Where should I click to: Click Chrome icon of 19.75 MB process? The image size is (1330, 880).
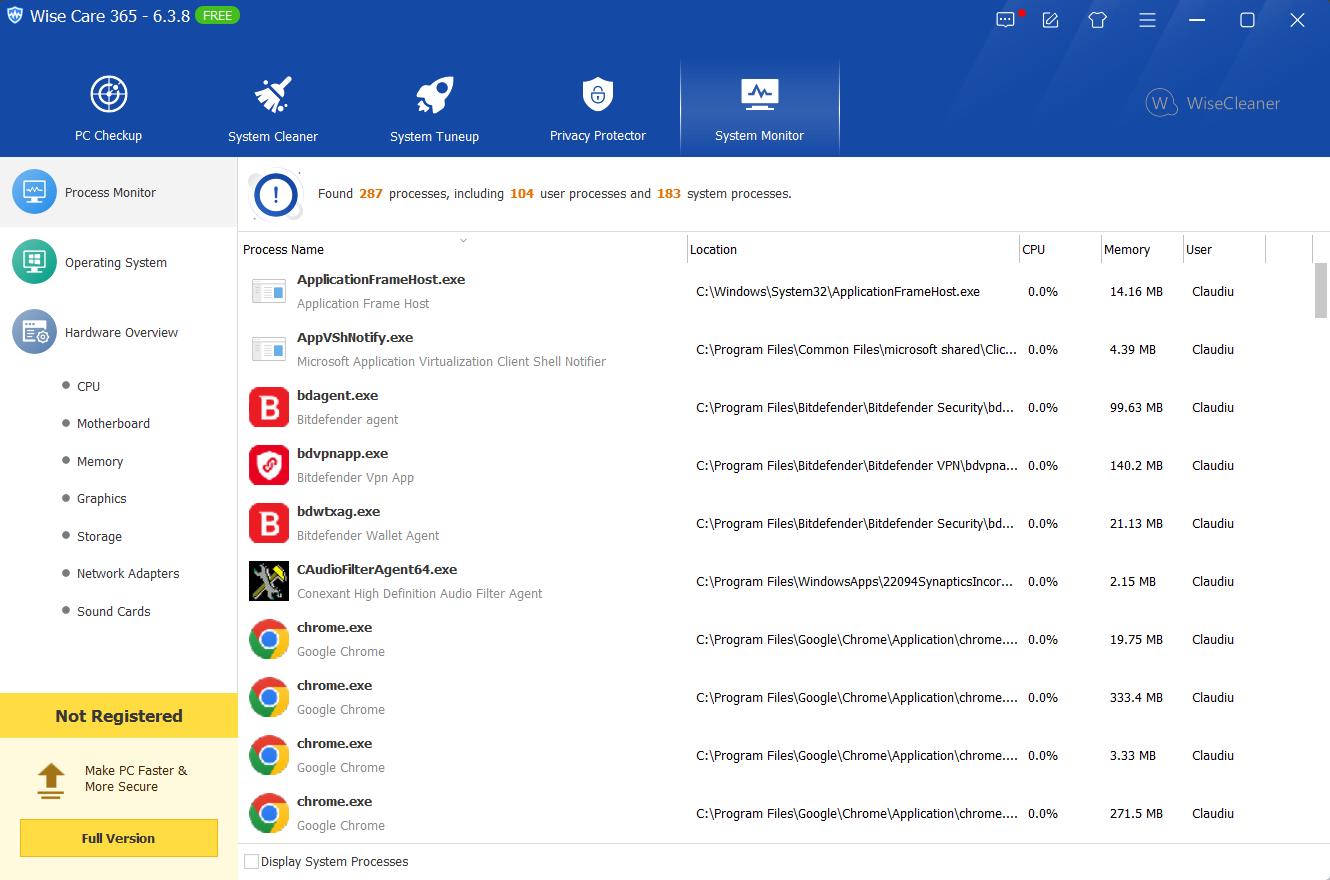click(x=269, y=639)
